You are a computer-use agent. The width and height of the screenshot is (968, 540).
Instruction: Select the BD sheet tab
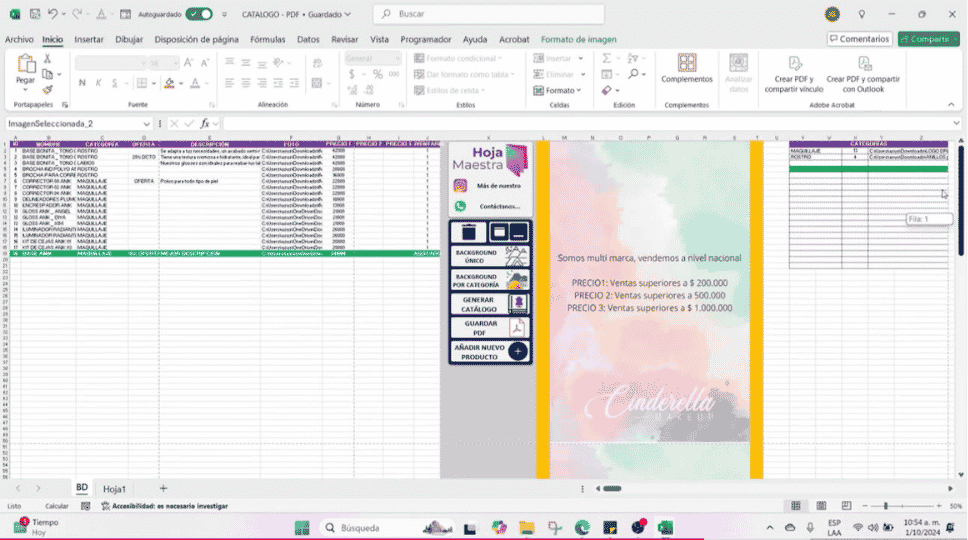[81, 488]
